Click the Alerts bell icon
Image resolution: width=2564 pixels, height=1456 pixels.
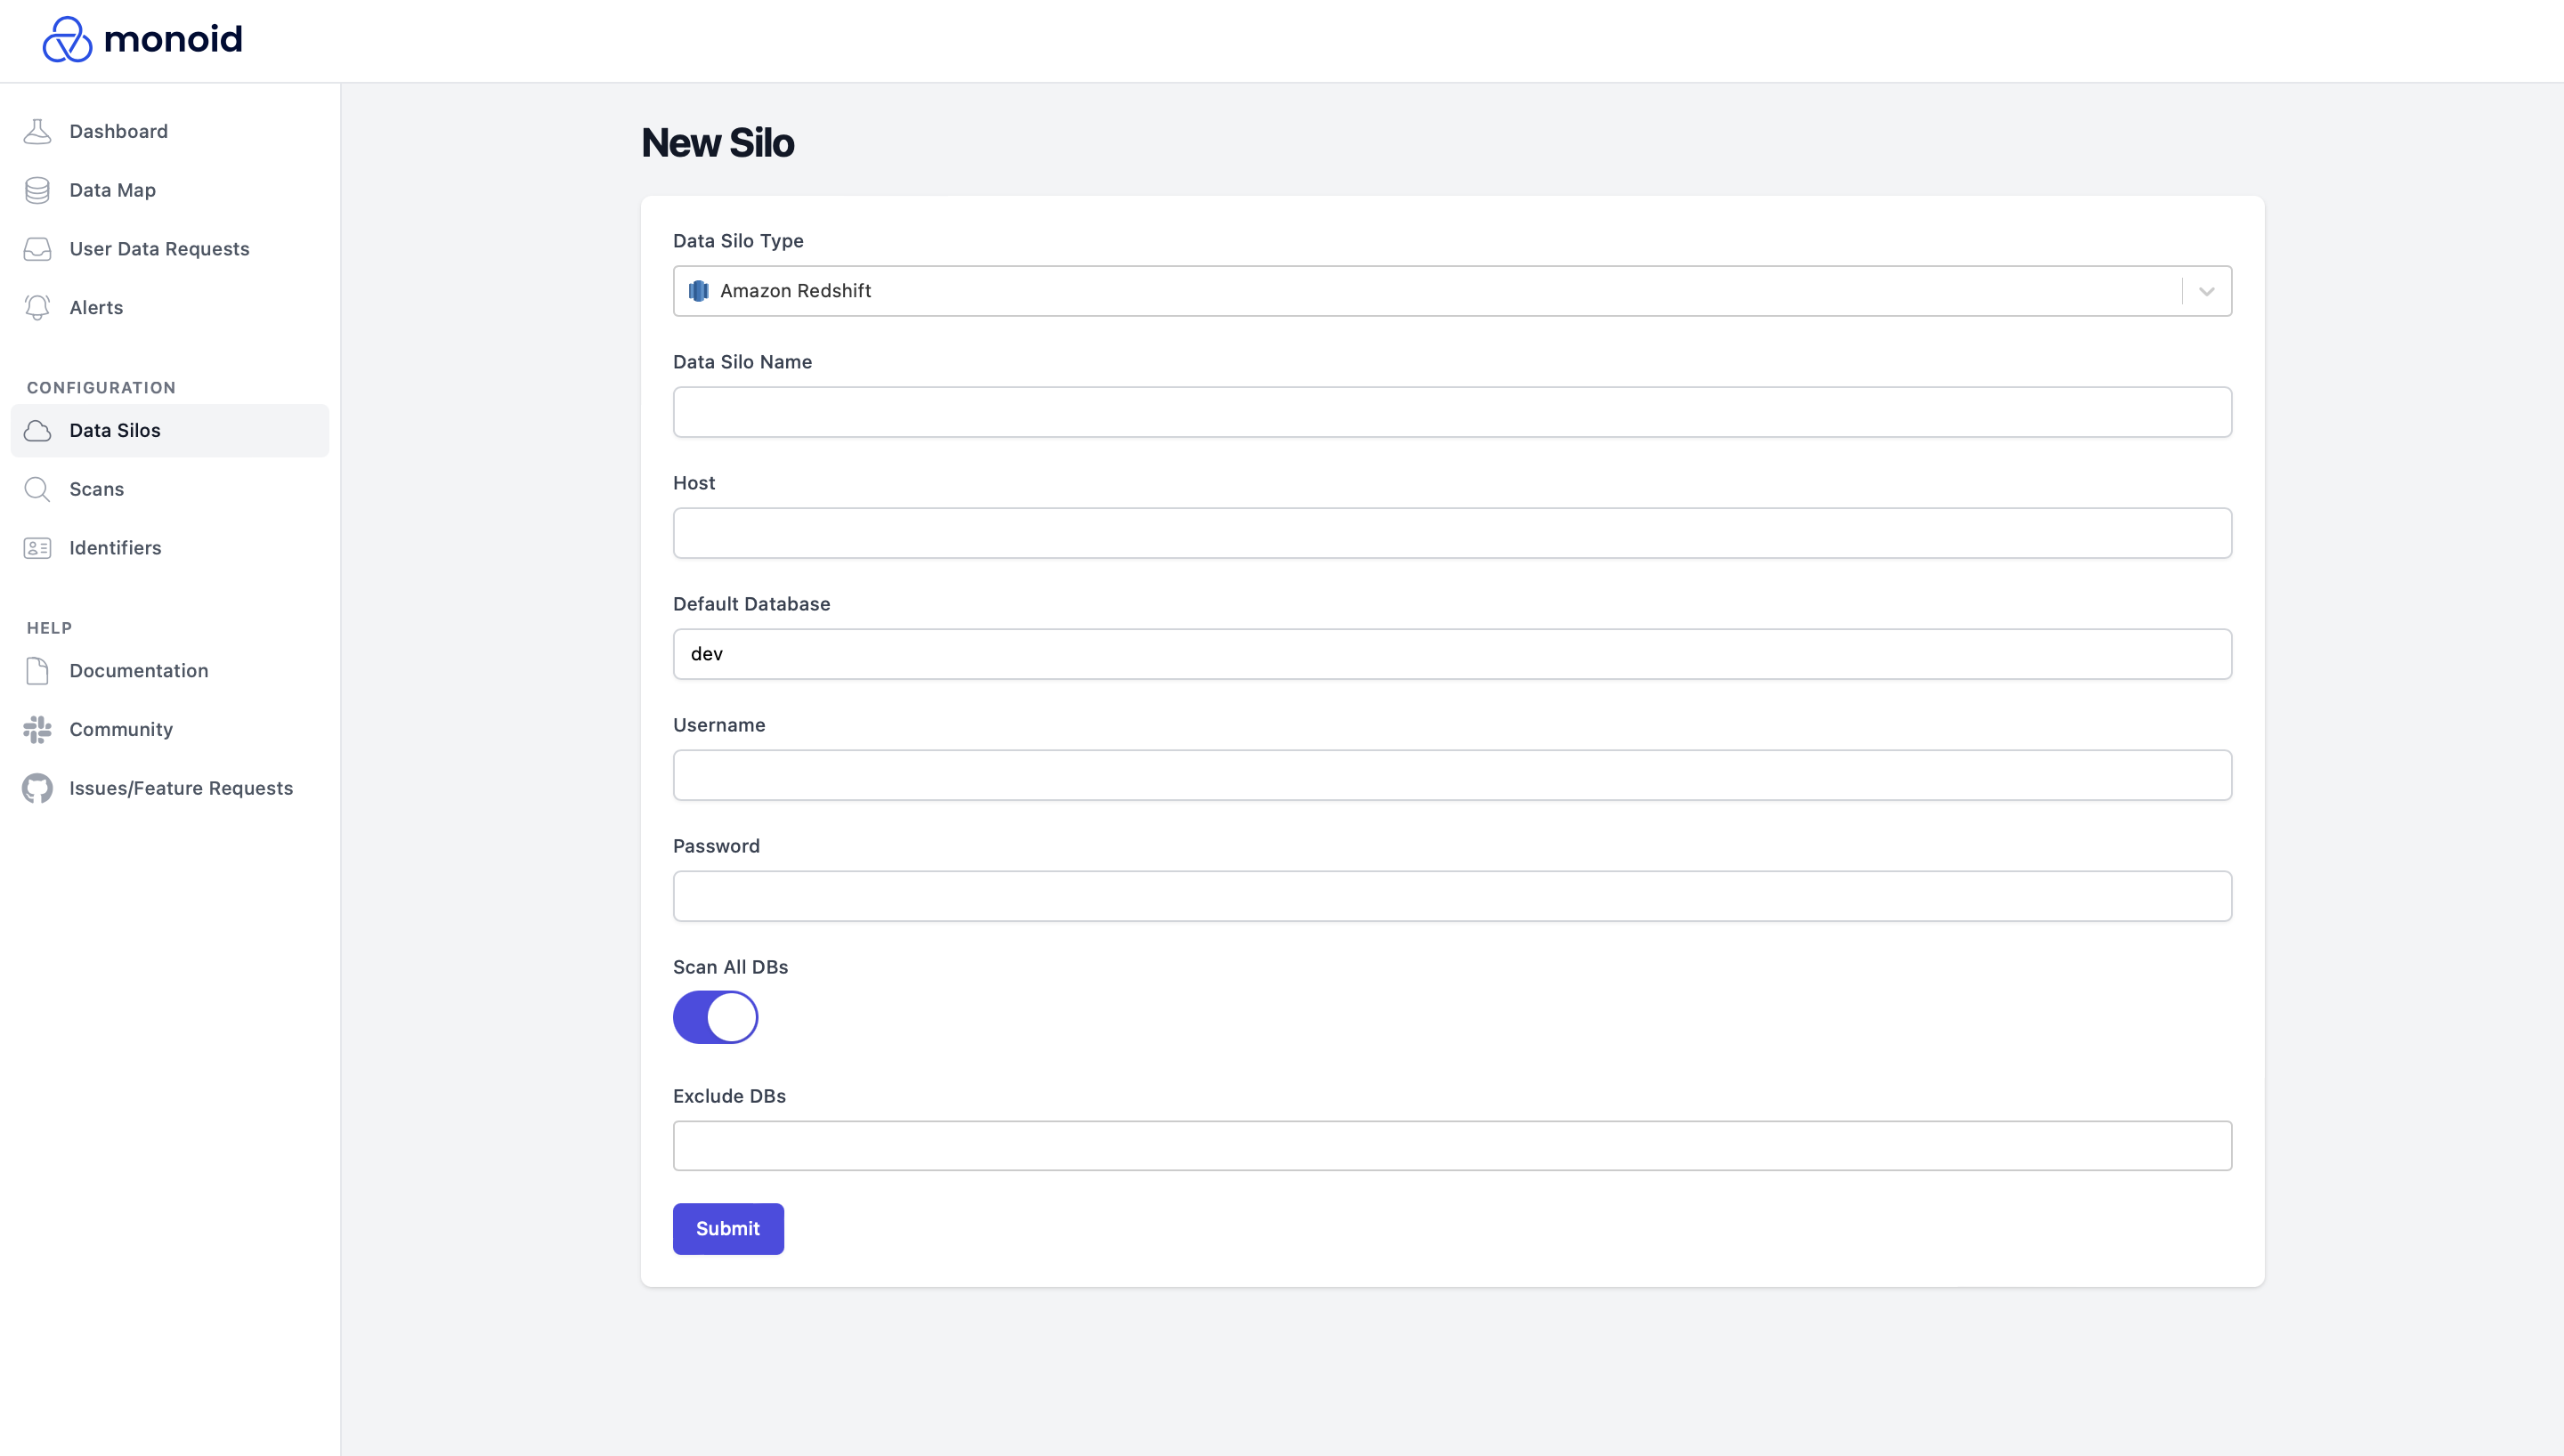(x=36, y=306)
